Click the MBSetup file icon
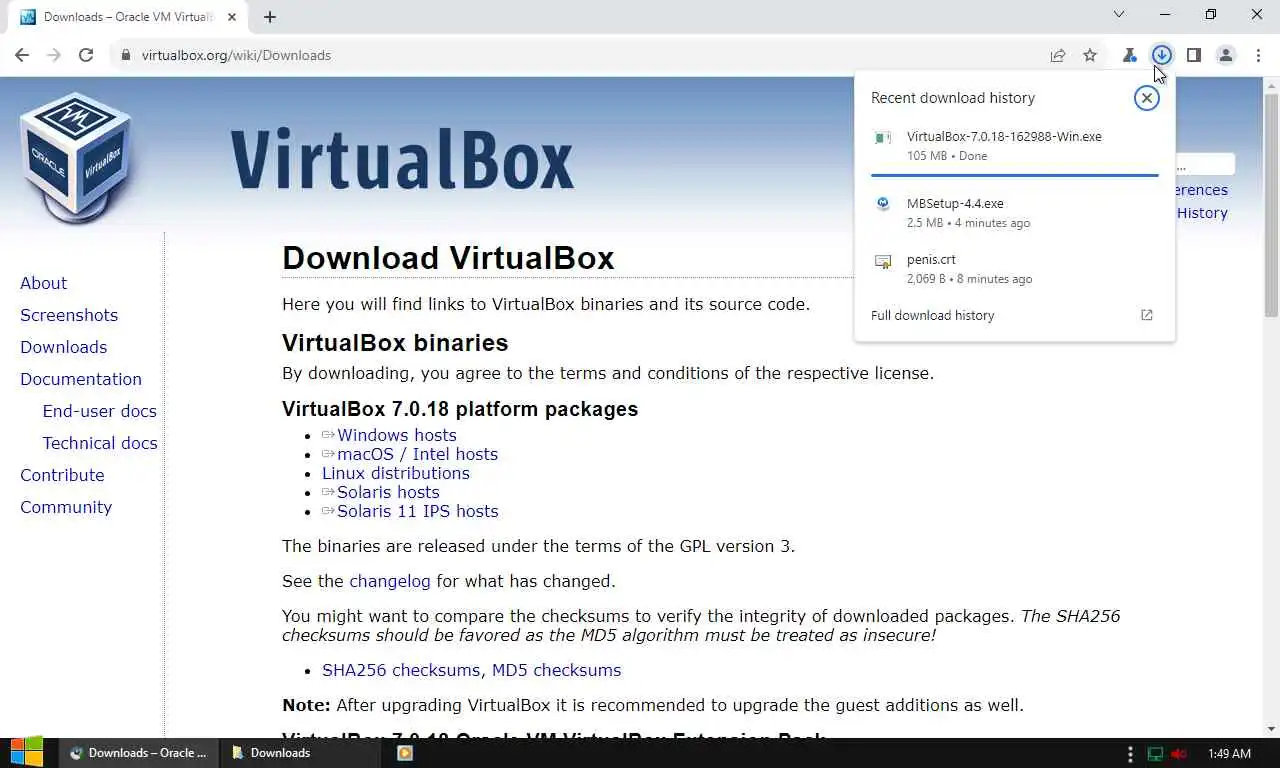Screen dimensions: 1280x768 tap(883, 204)
